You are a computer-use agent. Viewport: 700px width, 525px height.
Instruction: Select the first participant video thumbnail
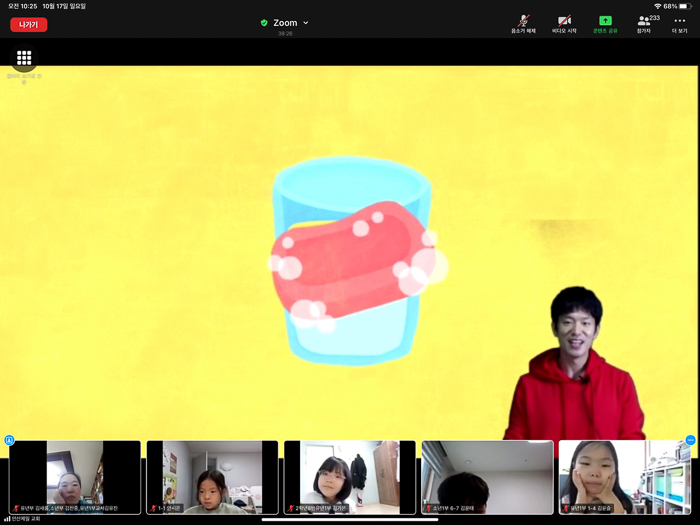75,477
